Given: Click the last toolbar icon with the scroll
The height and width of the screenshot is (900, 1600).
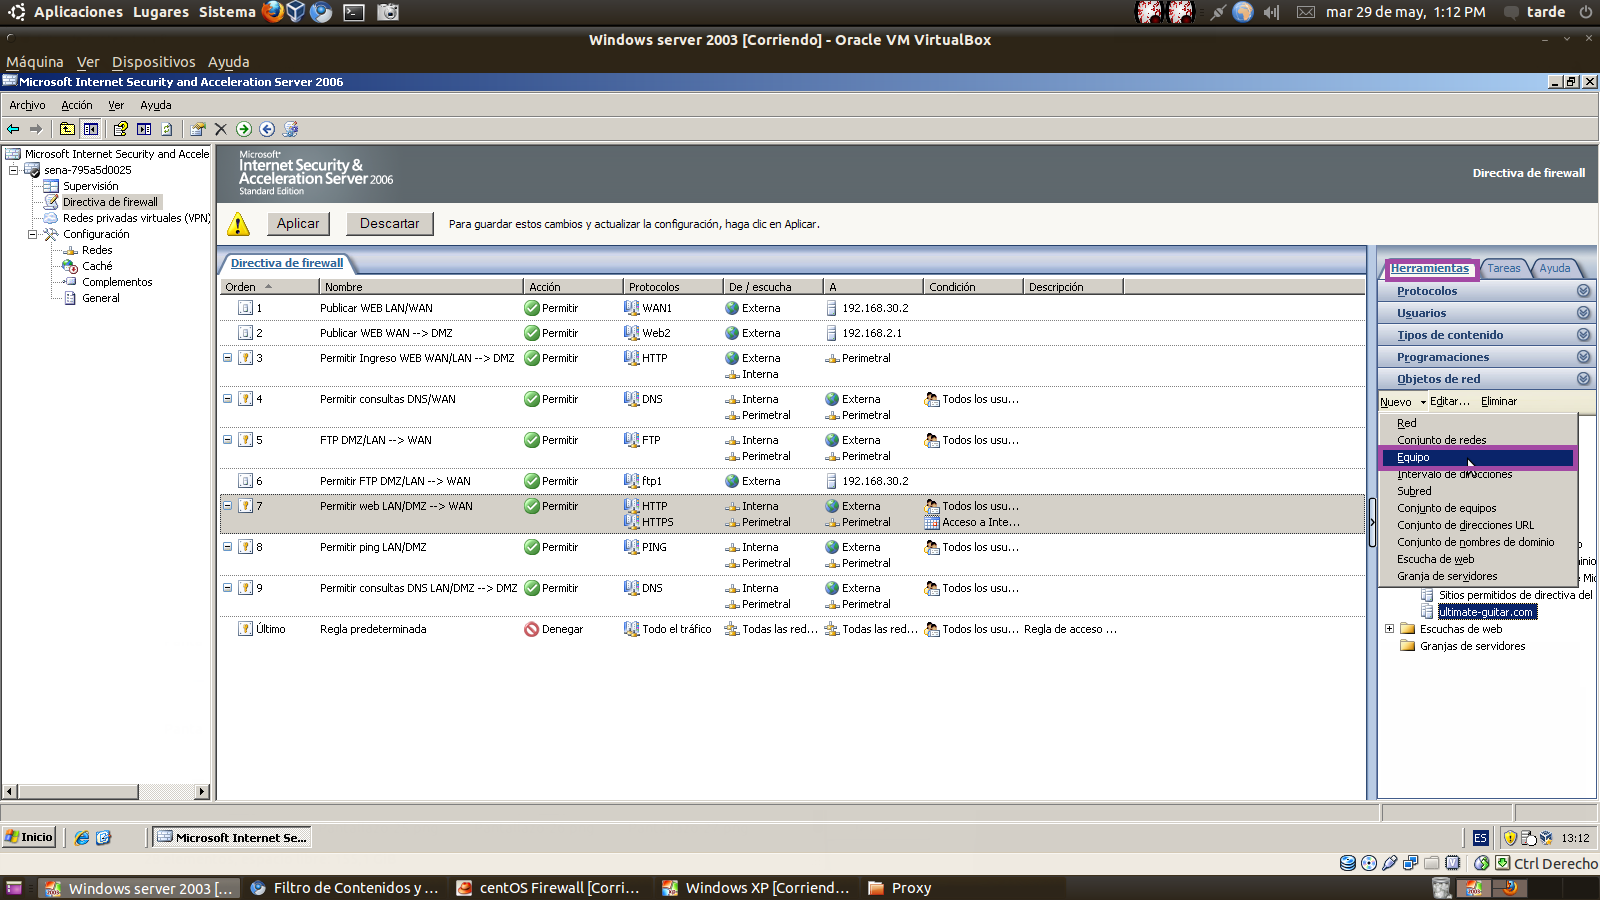Looking at the screenshot, I should (x=291, y=129).
